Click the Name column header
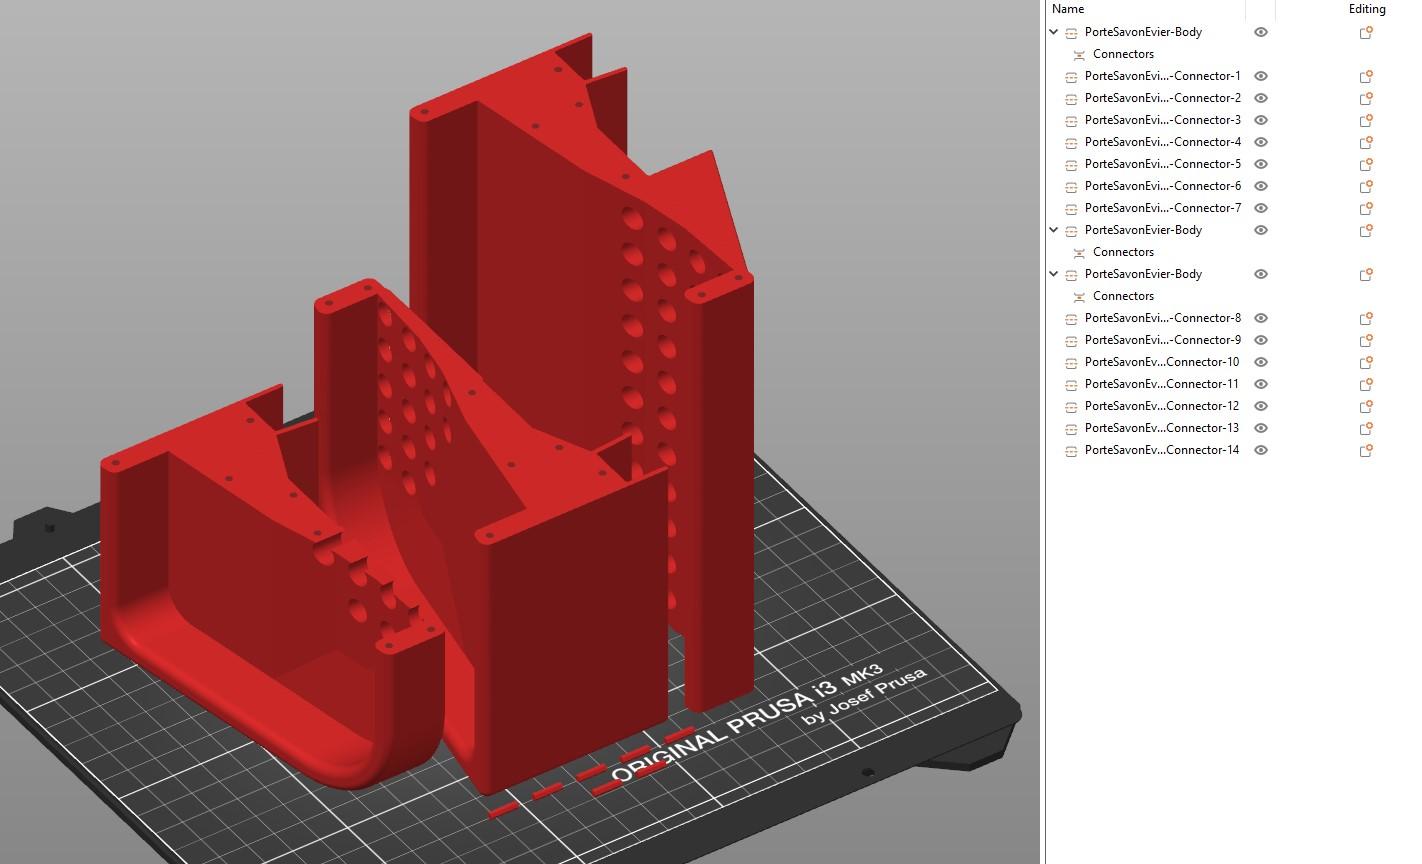 coord(1068,9)
